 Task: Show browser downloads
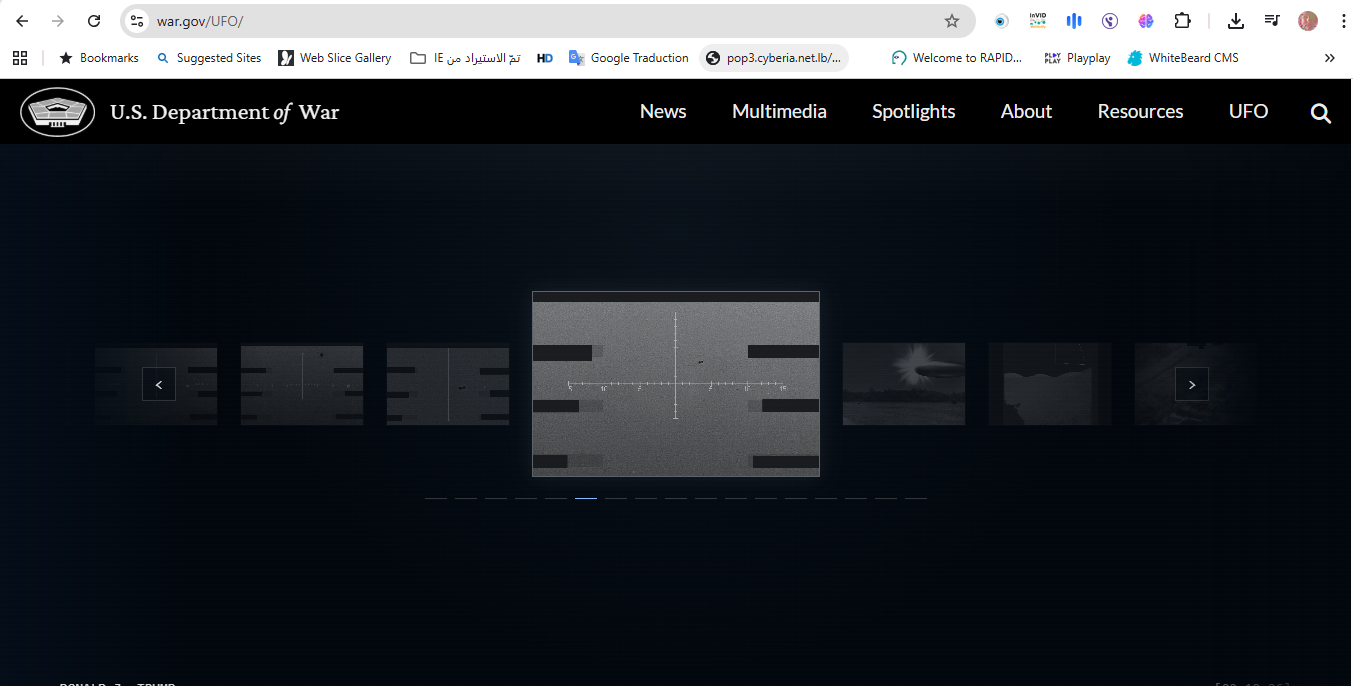click(1236, 21)
